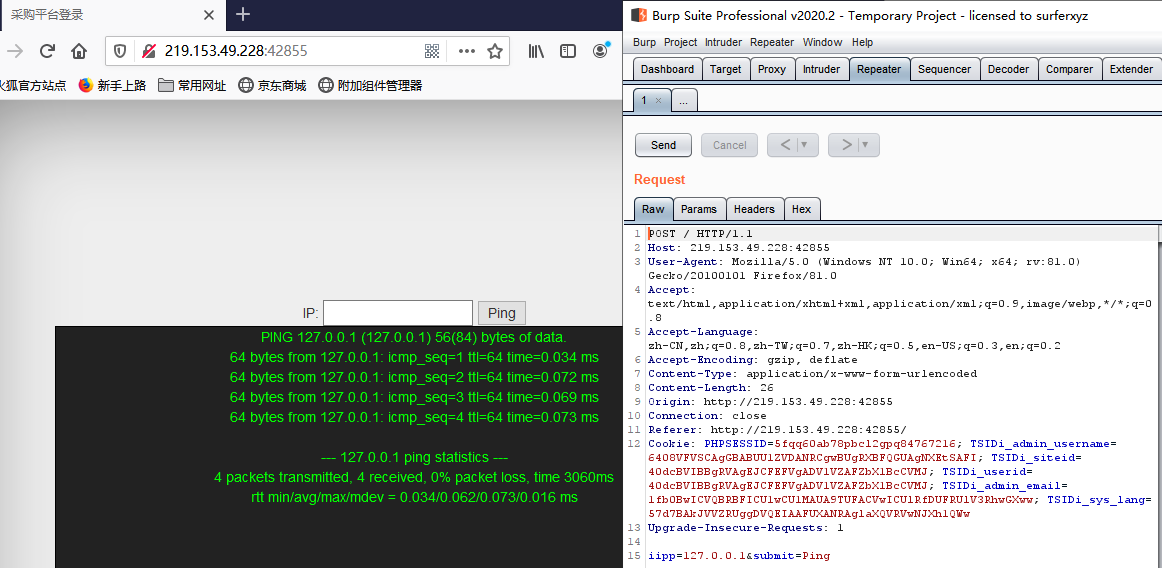Go back to previous request with < button
Image resolution: width=1162 pixels, height=568 pixels.
tap(785, 145)
